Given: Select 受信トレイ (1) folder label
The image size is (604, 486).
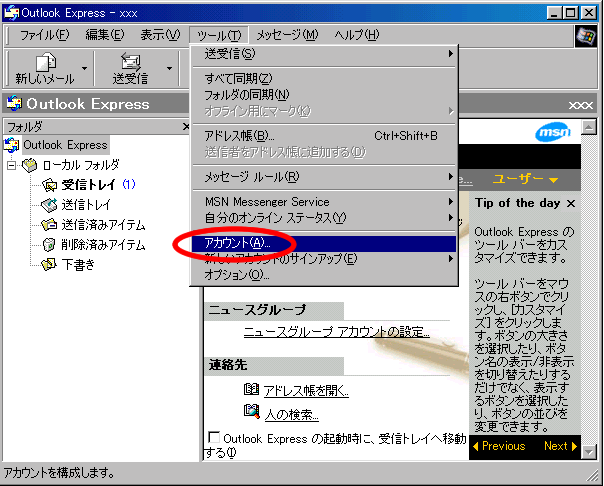Looking at the screenshot, I should coord(98,185).
